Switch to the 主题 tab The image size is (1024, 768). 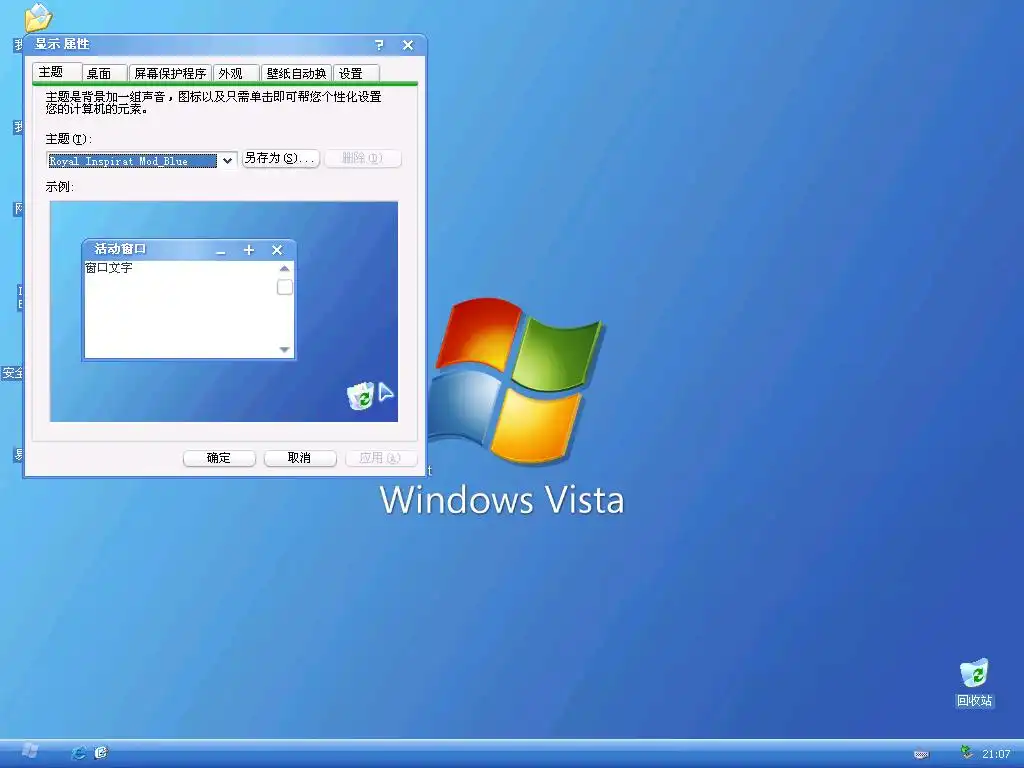coord(56,72)
